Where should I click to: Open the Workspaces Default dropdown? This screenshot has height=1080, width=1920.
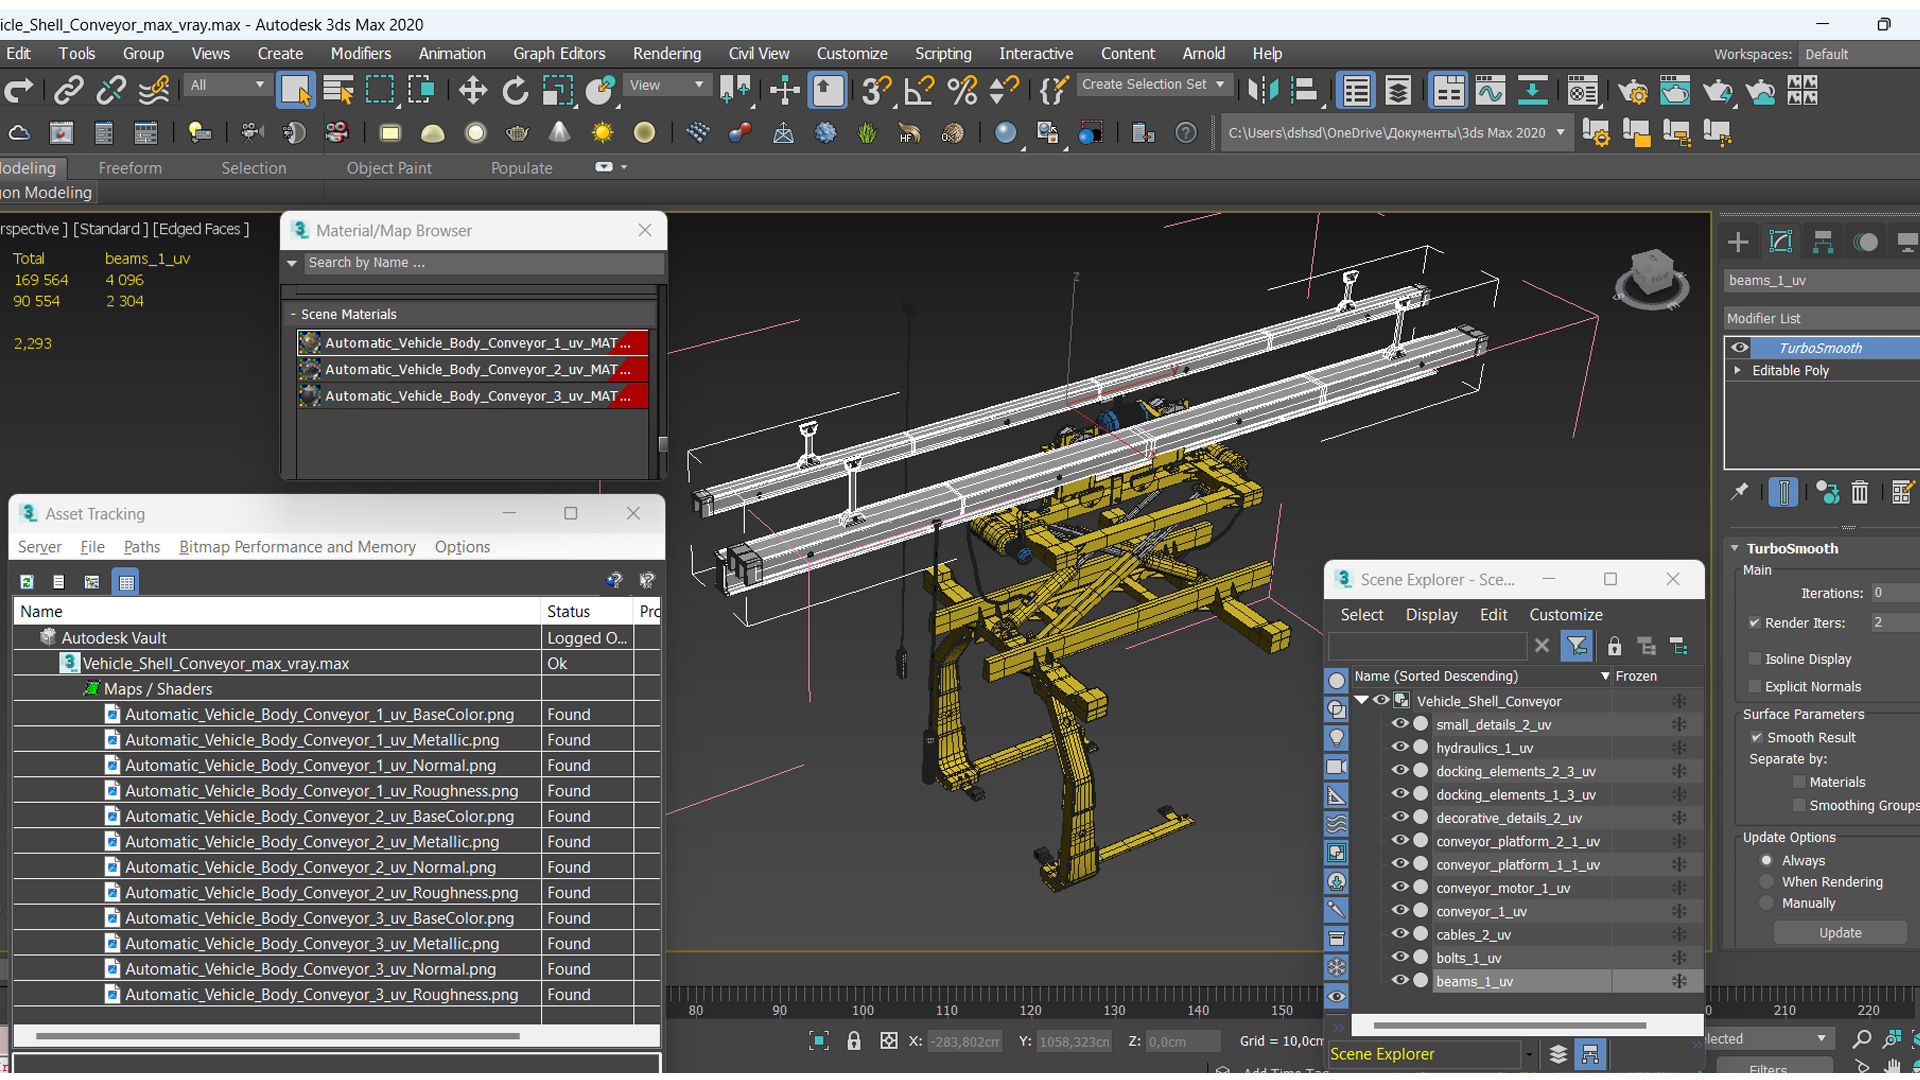click(1858, 55)
